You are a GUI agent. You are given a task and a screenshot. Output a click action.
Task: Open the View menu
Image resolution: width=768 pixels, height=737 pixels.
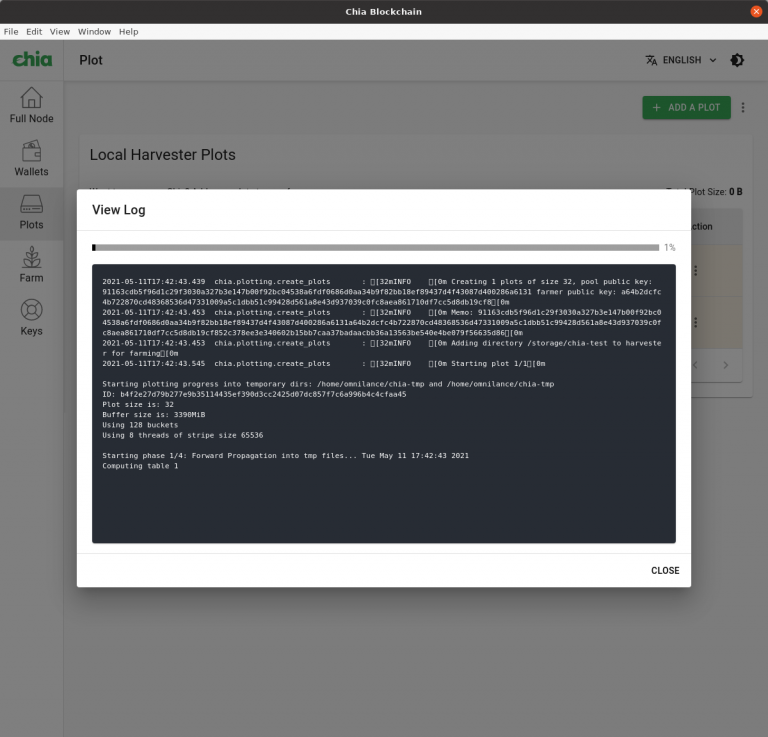coord(60,32)
